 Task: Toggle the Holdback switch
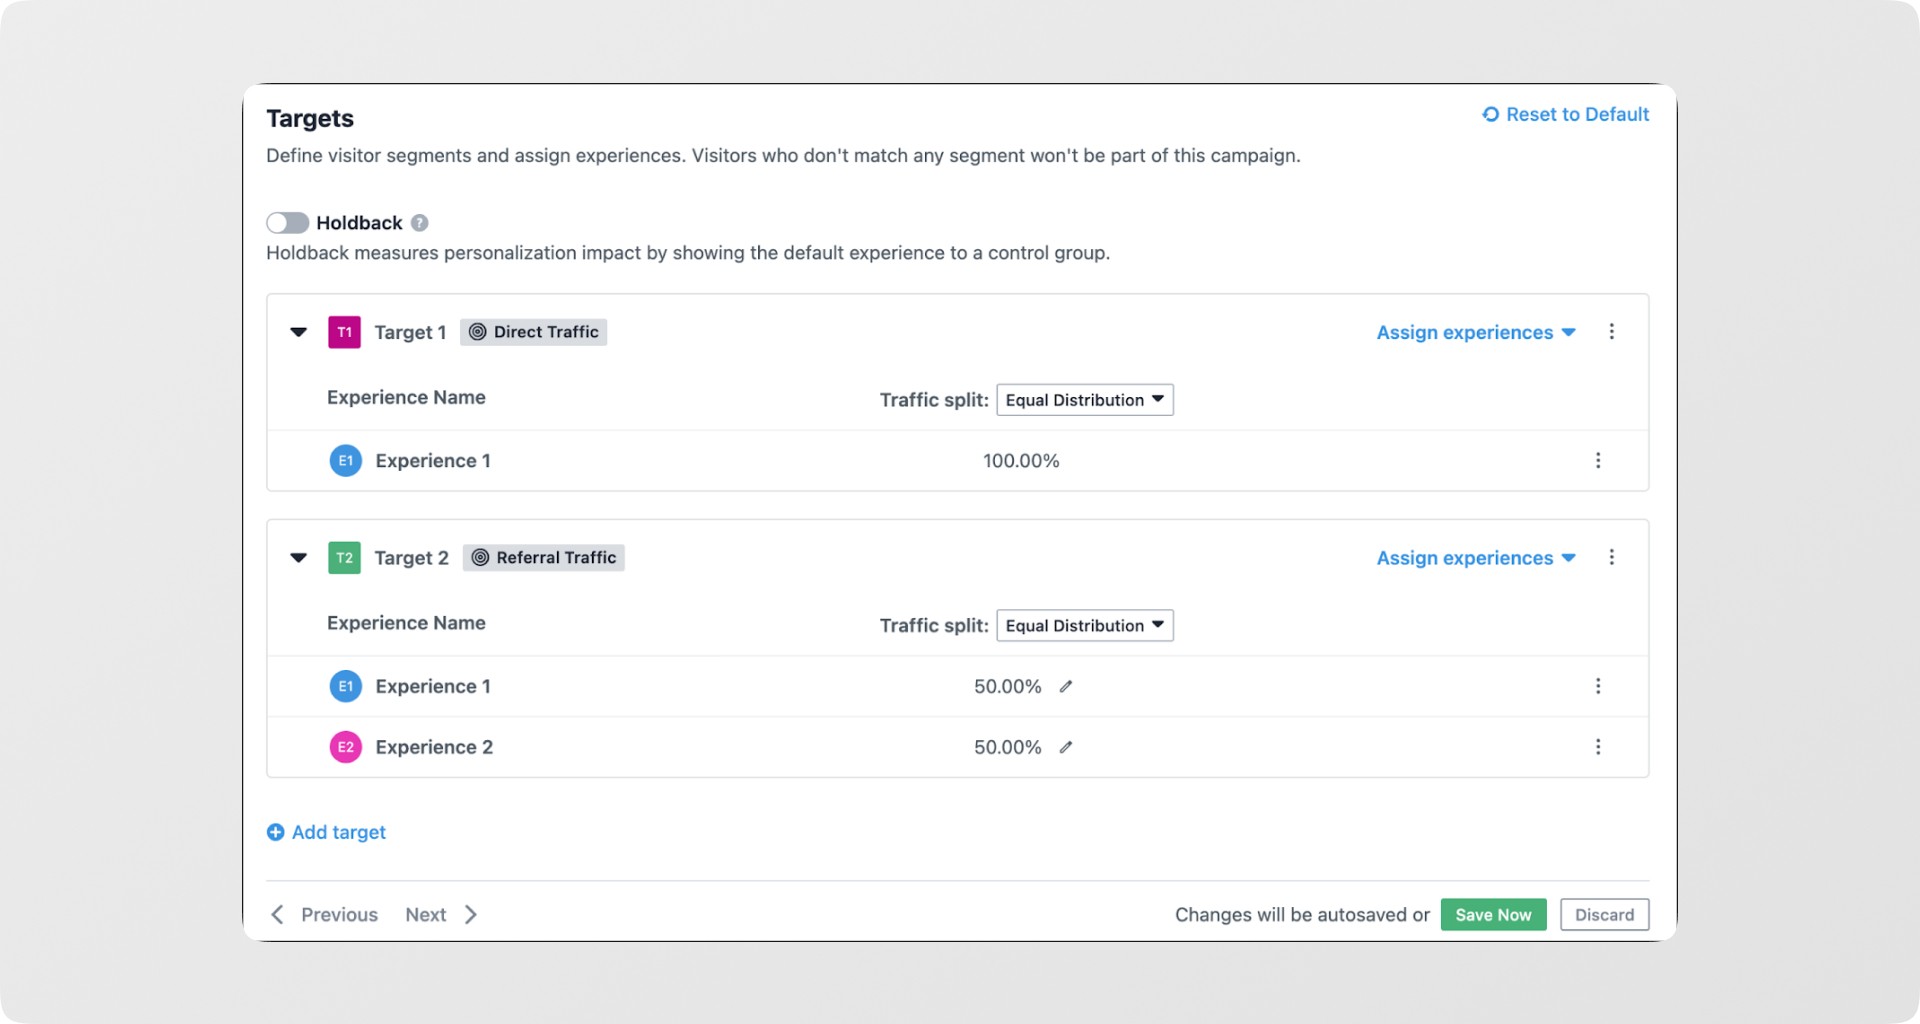[x=287, y=222]
